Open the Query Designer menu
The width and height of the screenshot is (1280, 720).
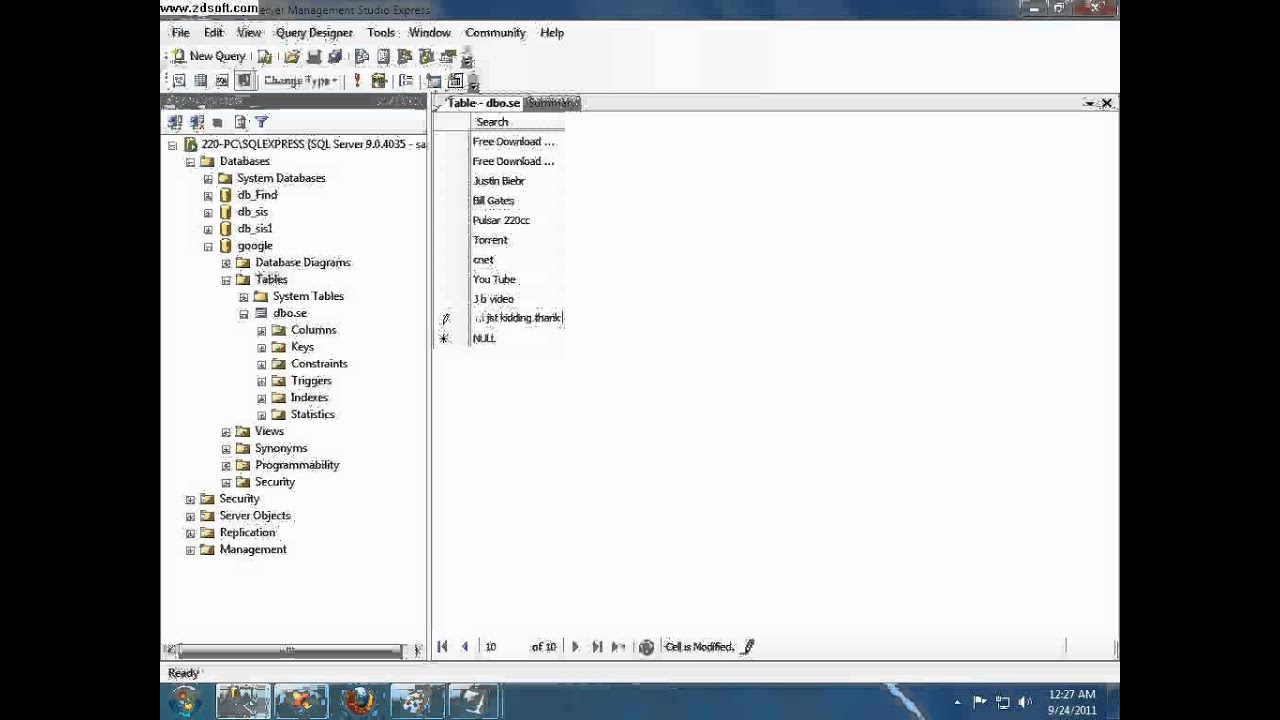314,33
